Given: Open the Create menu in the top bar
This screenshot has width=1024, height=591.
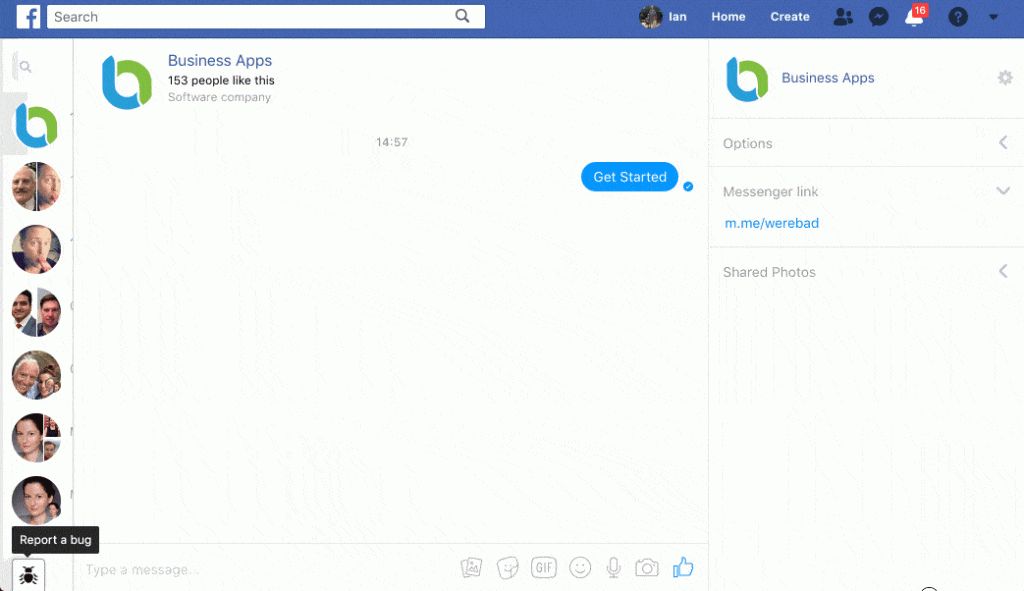Looking at the screenshot, I should 790,16.
